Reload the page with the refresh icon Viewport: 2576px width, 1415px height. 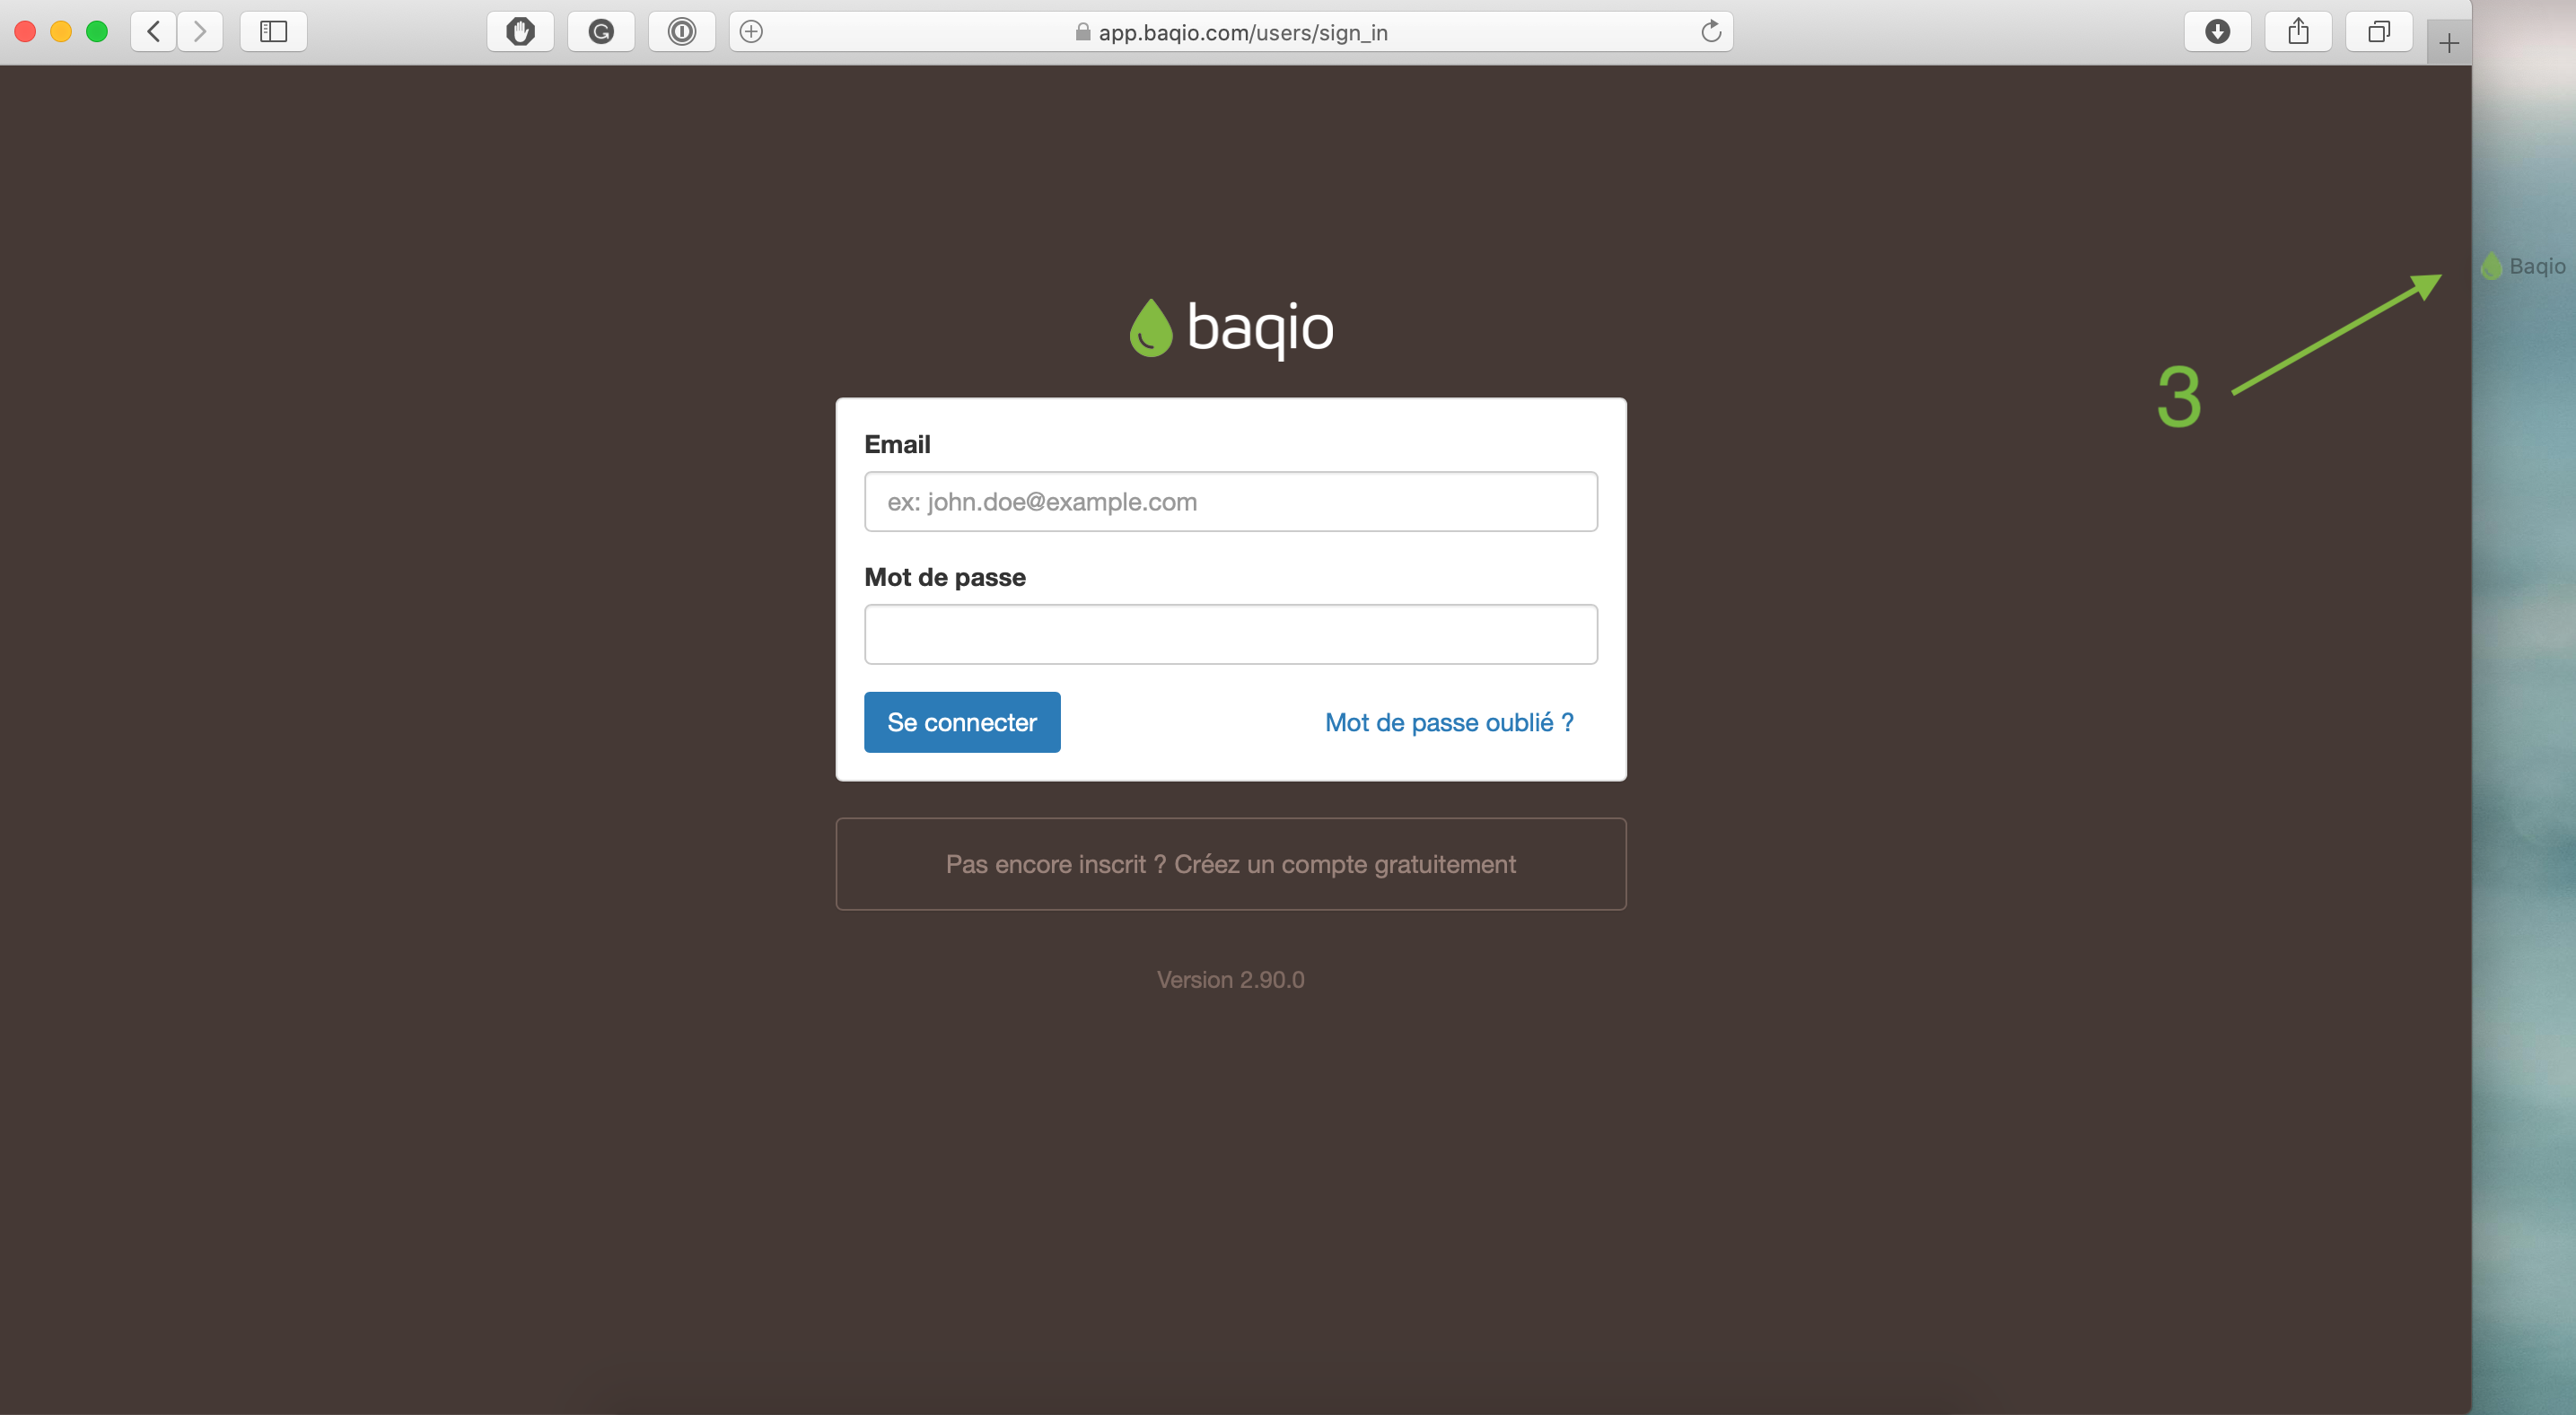click(x=1711, y=32)
